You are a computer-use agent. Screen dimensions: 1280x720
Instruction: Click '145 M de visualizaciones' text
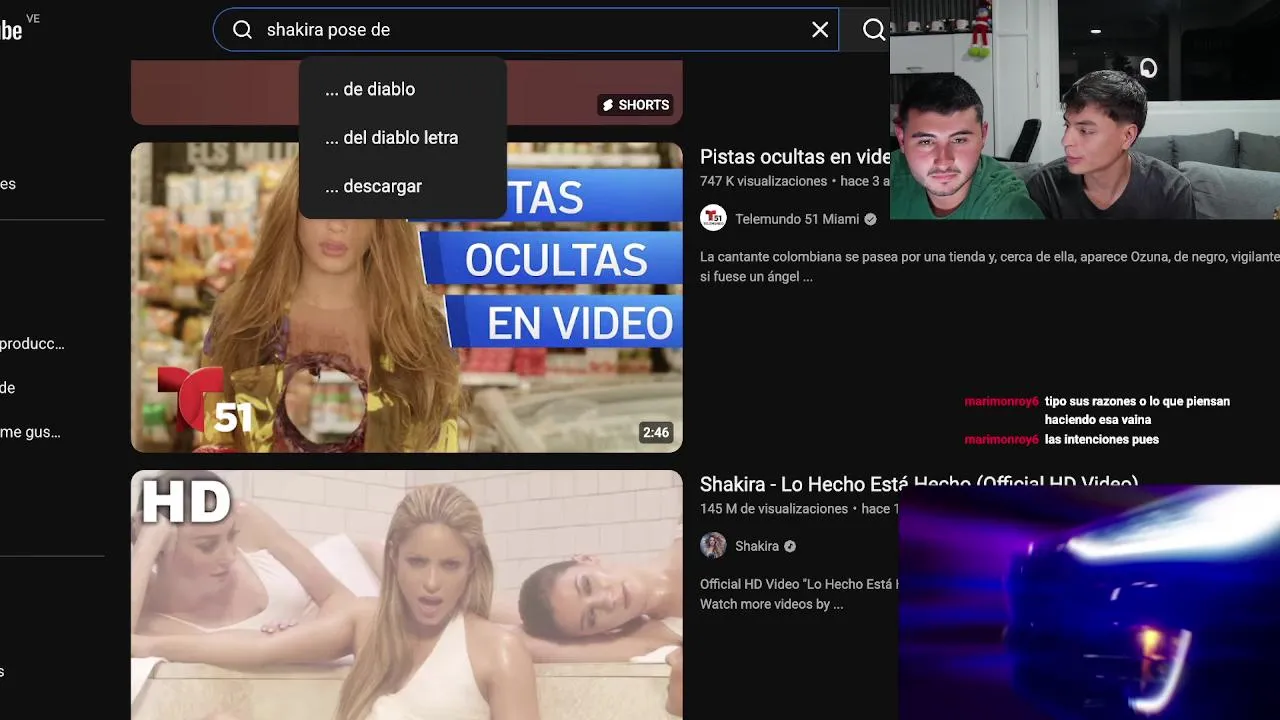click(x=774, y=509)
